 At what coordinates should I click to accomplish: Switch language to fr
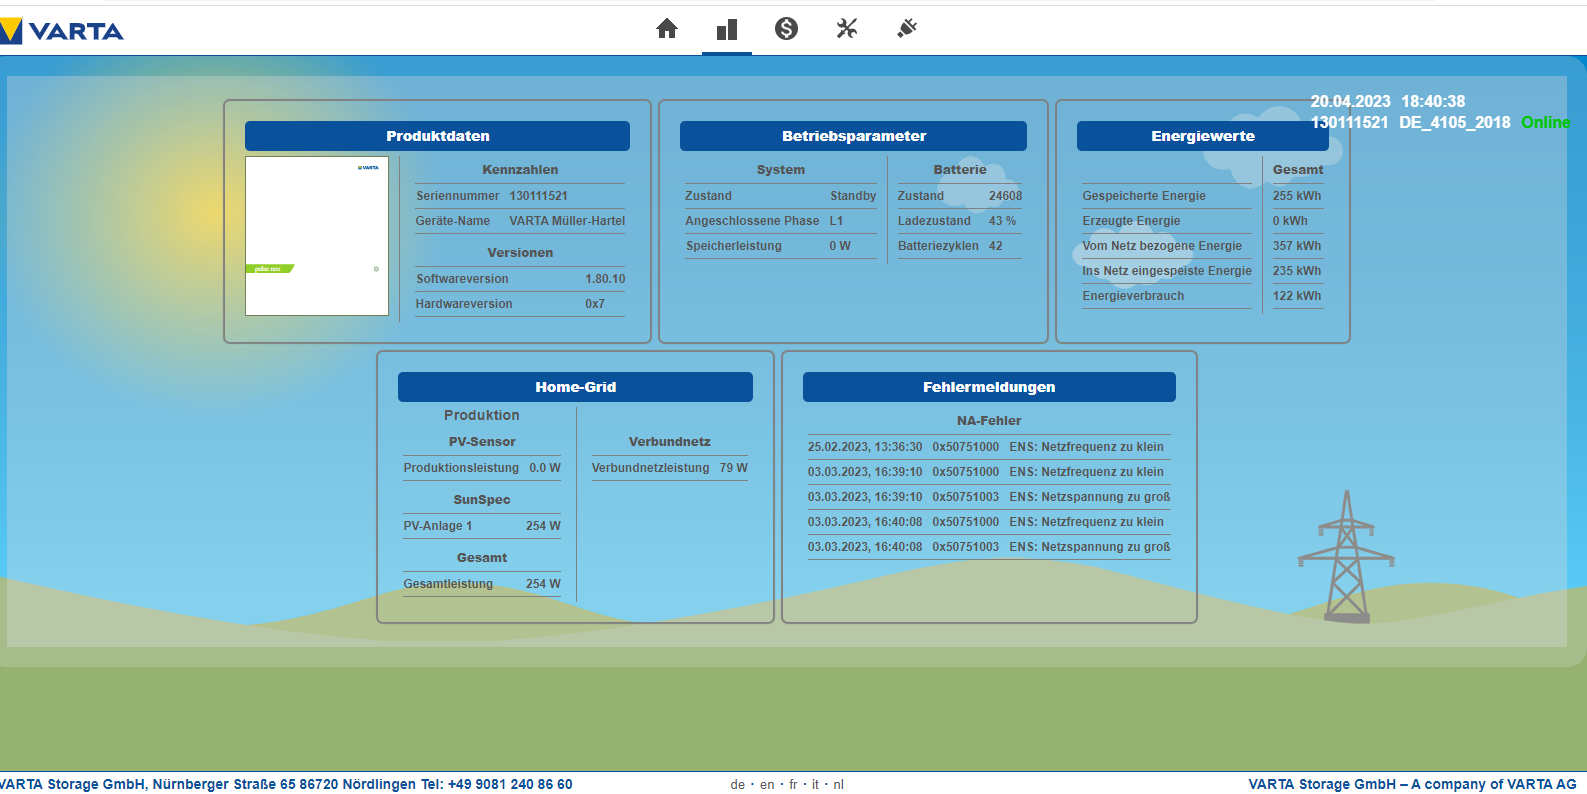click(794, 785)
